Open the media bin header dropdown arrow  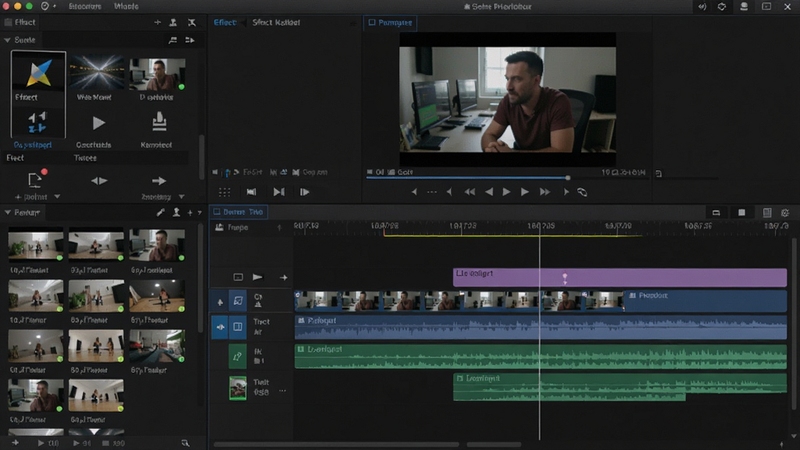coord(200,213)
